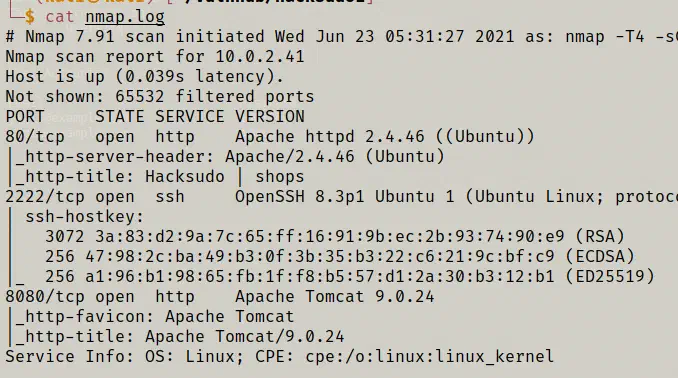Click Apache Tomcat/9.0.24 title text

(x=244, y=336)
